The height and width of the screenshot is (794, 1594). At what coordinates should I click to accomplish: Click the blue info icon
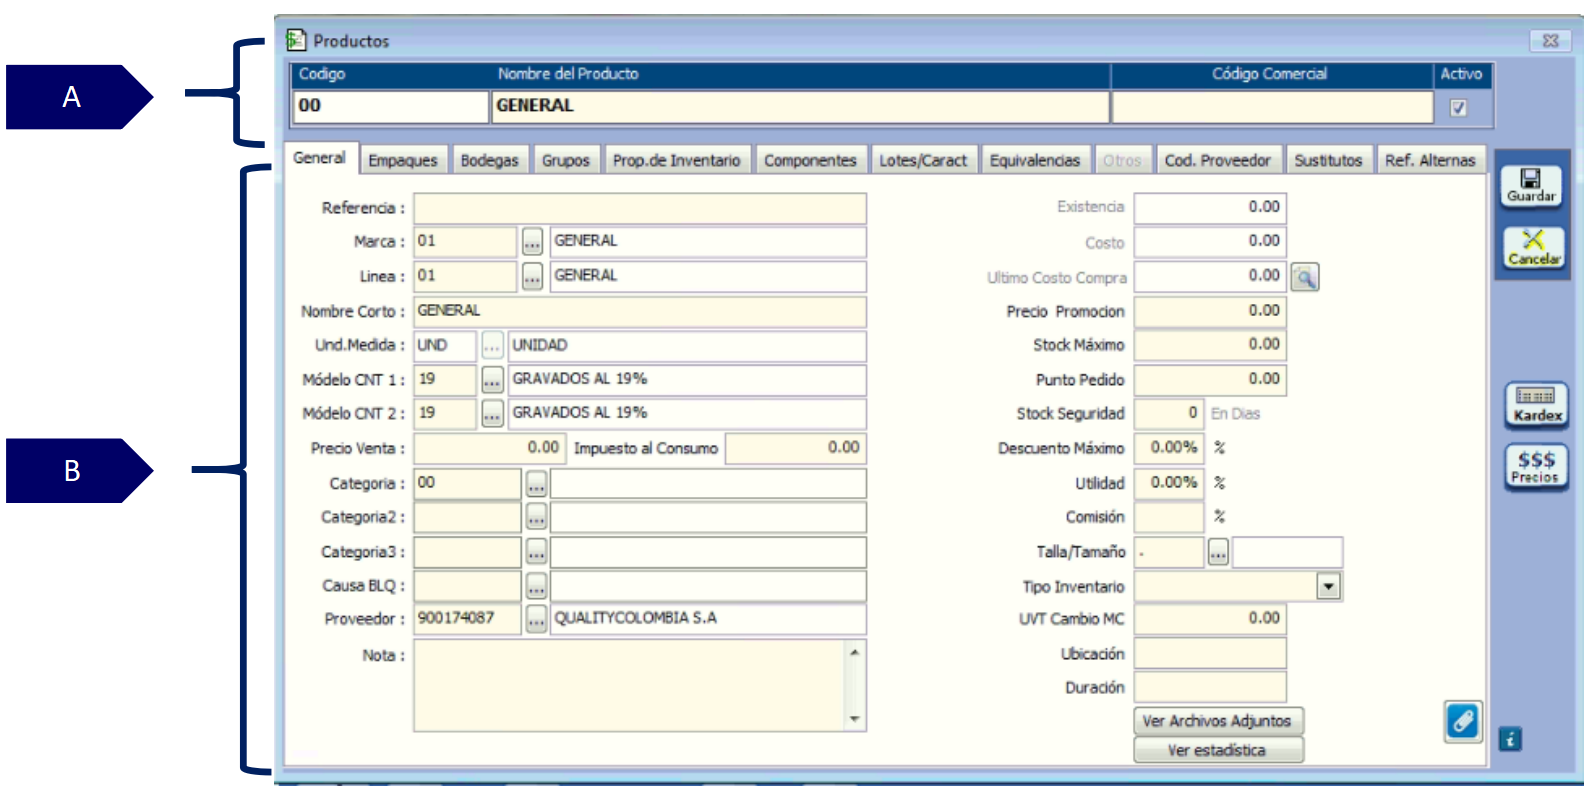click(x=1510, y=740)
